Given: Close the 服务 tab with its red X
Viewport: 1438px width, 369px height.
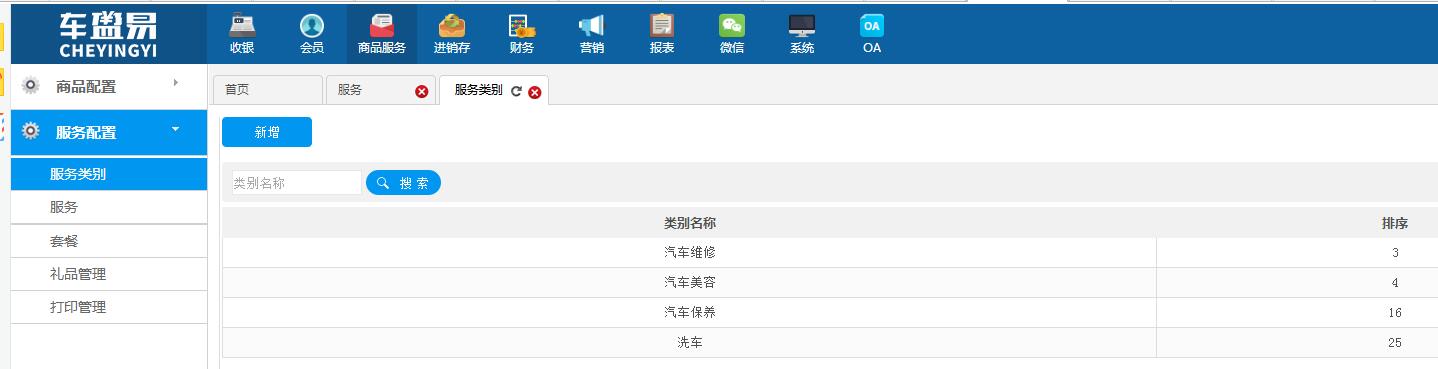Looking at the screenshot, I should point(422,91).
